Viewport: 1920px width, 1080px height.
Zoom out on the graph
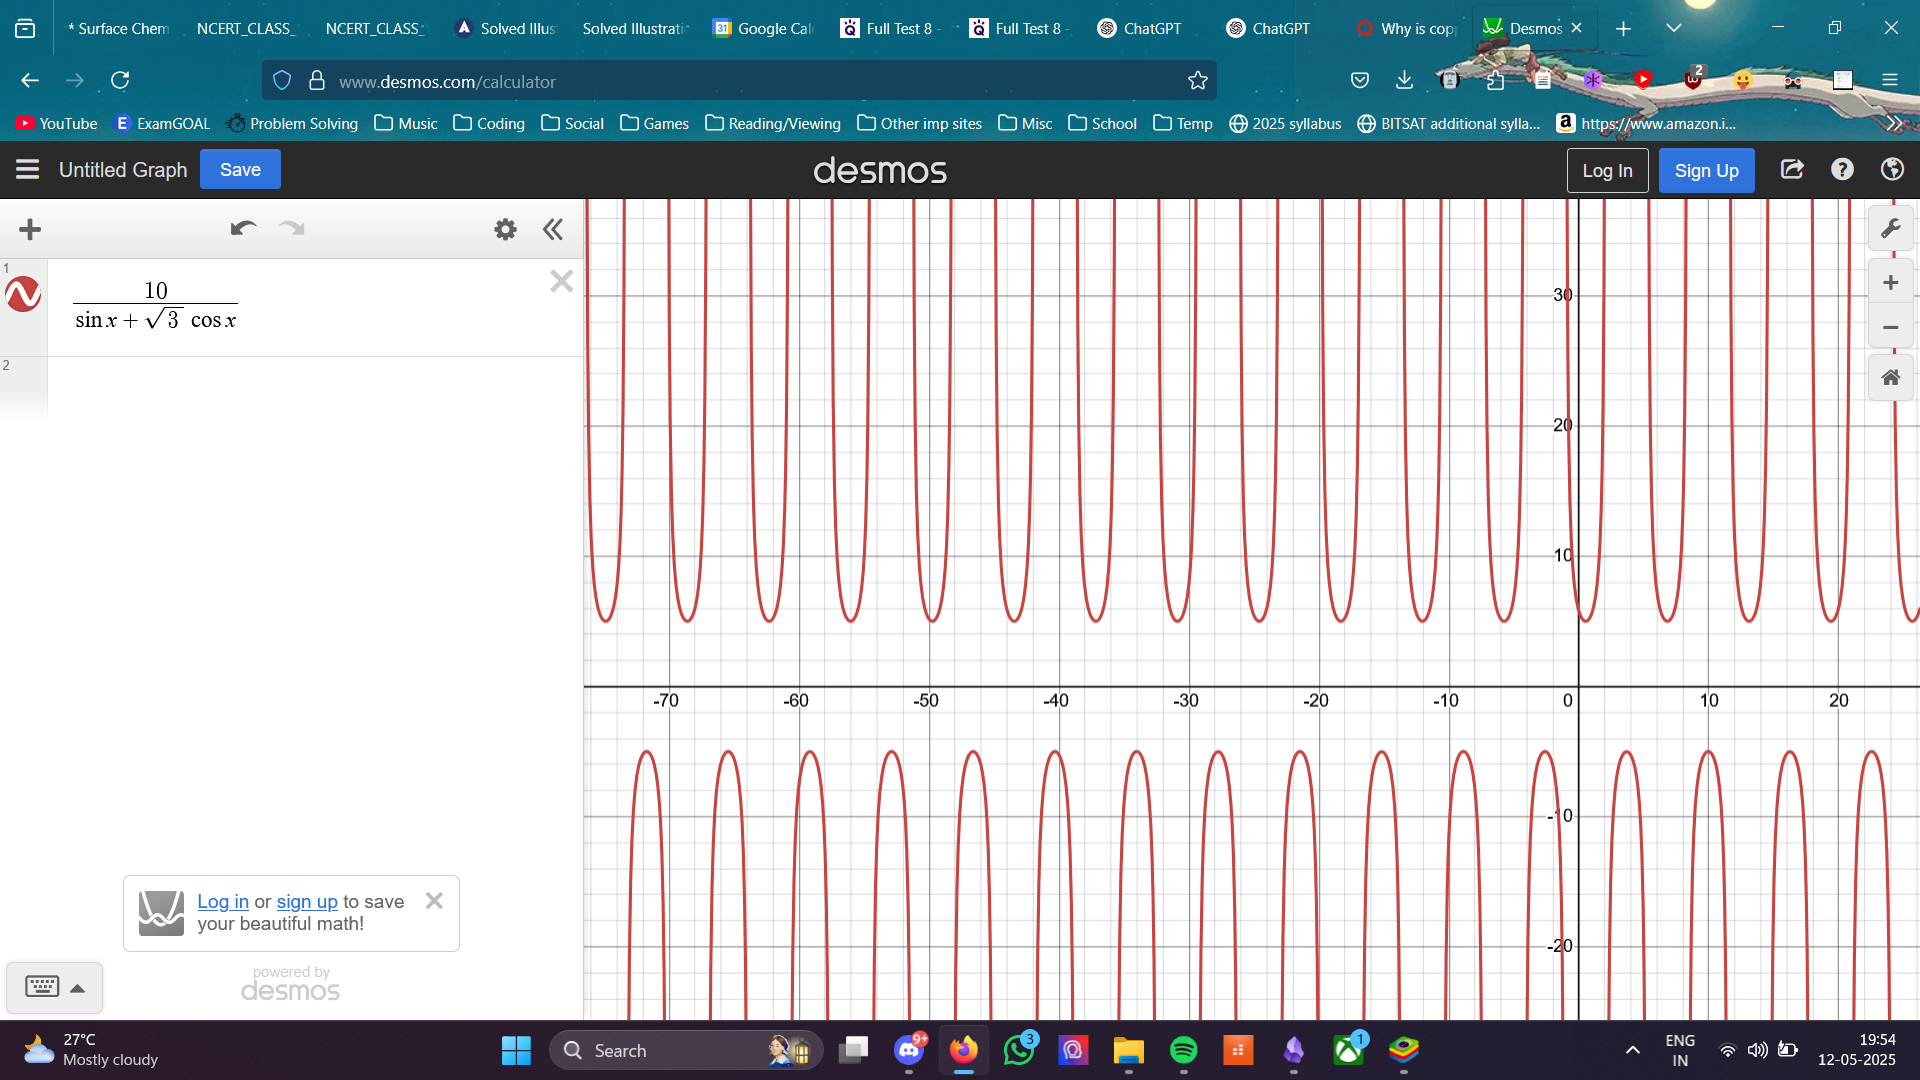[x=1890, y=327]
